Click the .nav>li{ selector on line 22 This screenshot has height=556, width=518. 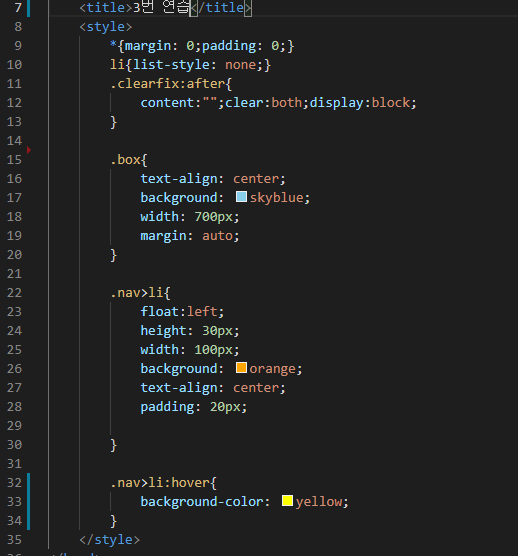tap(140, 293)
